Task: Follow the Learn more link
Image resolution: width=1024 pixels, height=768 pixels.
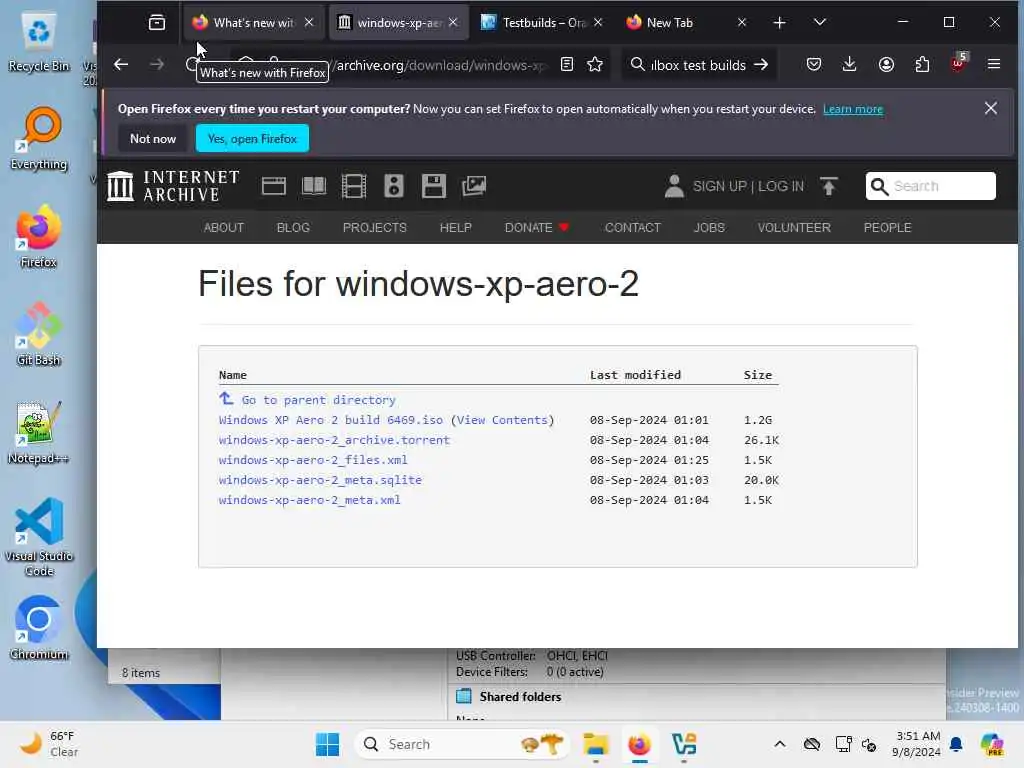Action: 853,109
